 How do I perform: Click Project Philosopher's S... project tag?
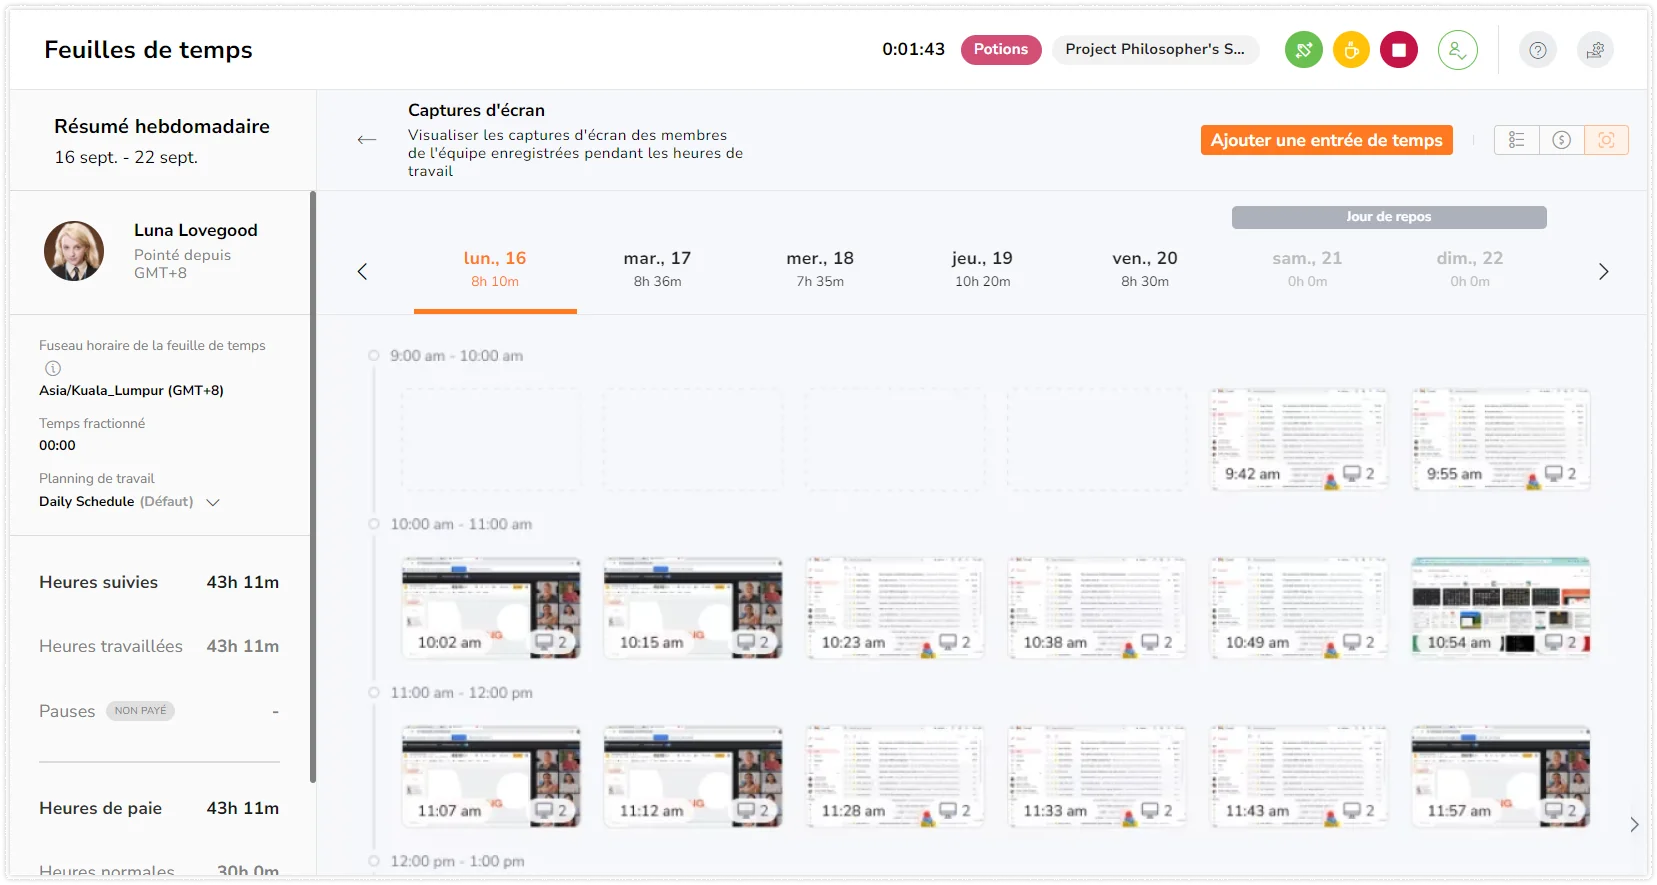(x=1155, y=49)
